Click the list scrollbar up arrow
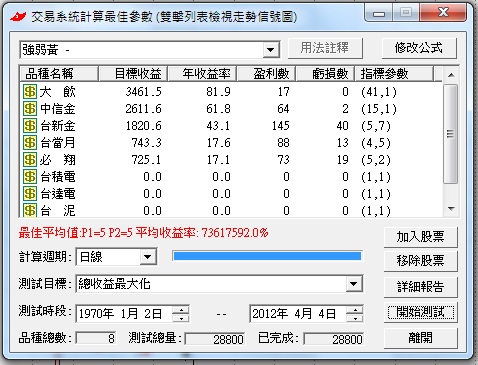This screenshot has height=365, width=478. (x=451, y=75)
